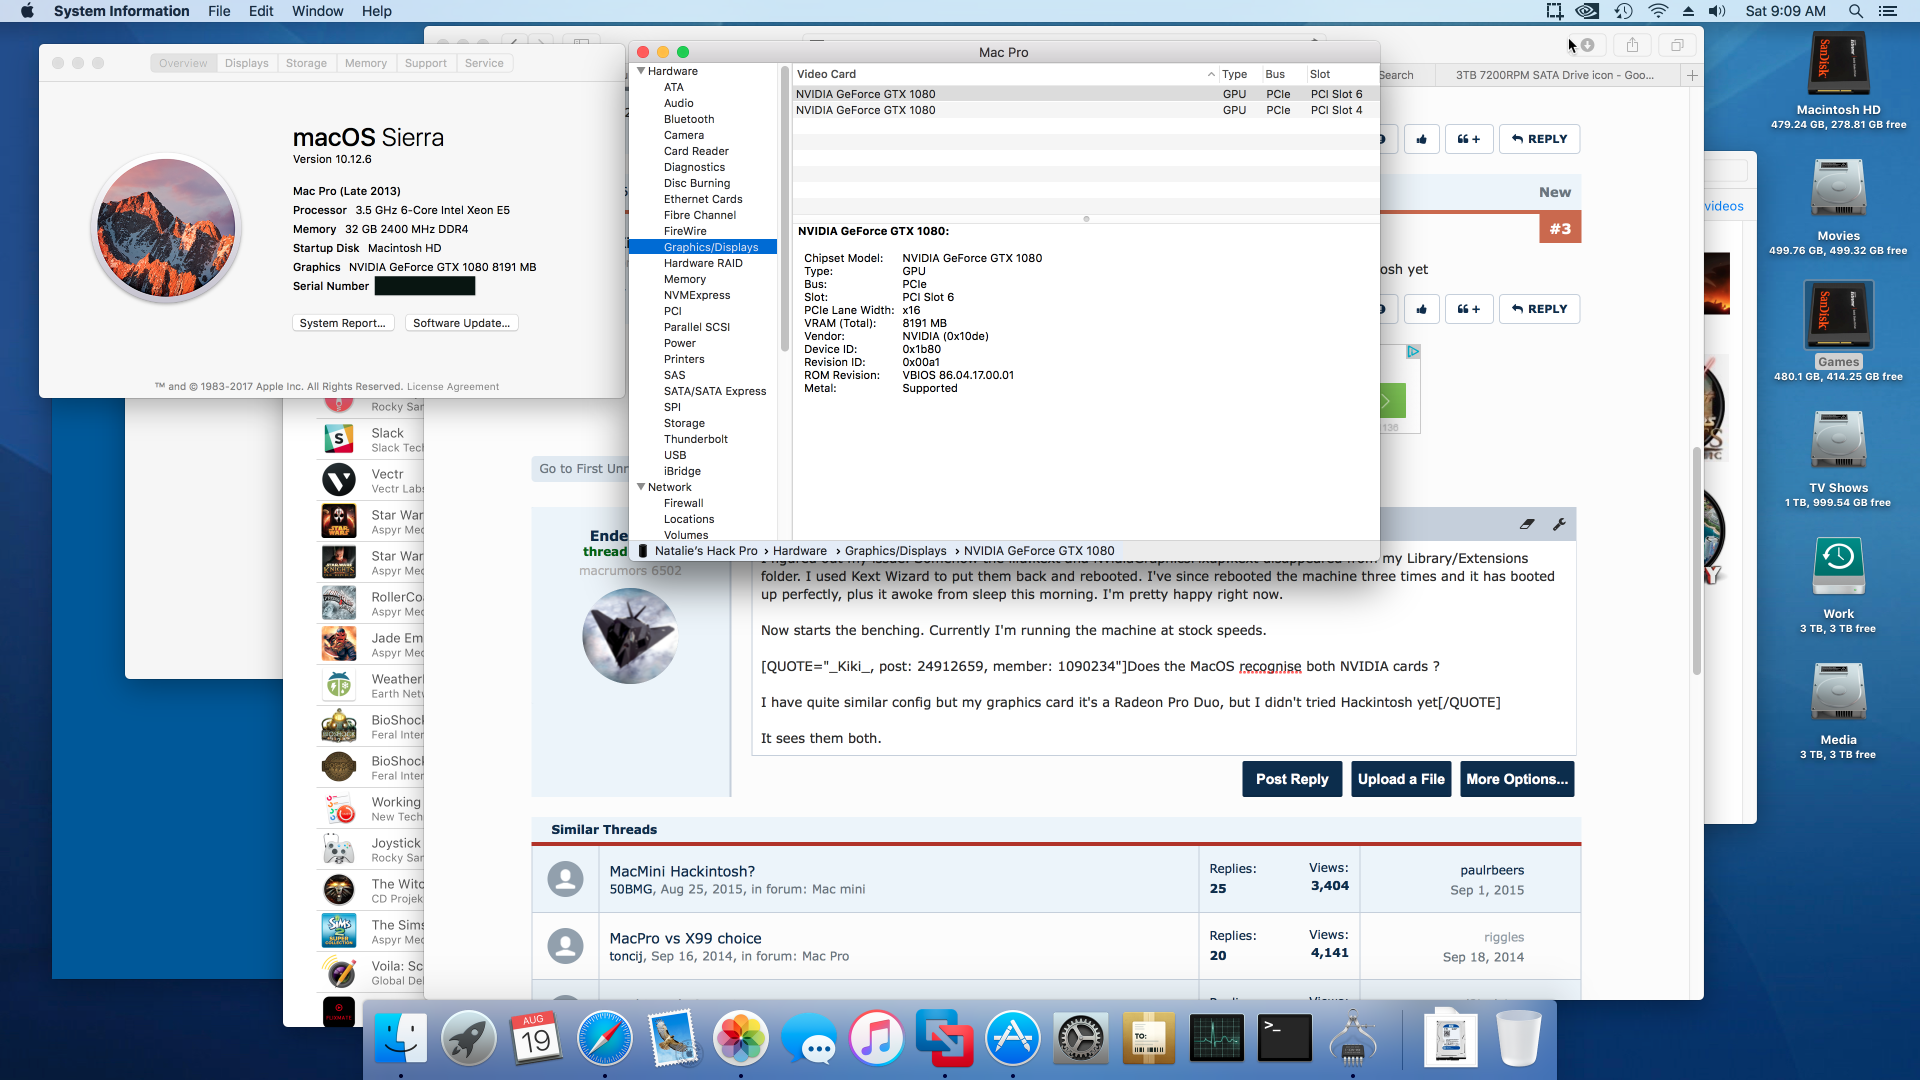Viewport: 1920px width, 1080px height.
Task: Open Activity Monitor in the Dock
Action: coord(1217,1038)
